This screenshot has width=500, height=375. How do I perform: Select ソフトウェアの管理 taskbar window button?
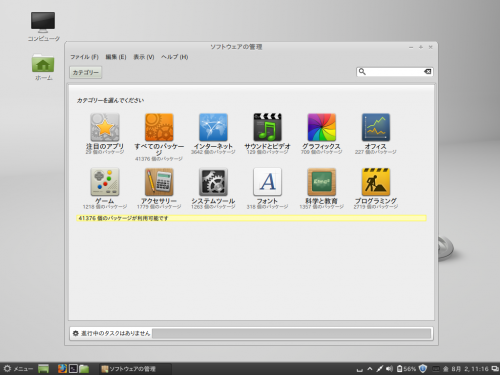tap(136, 369)
